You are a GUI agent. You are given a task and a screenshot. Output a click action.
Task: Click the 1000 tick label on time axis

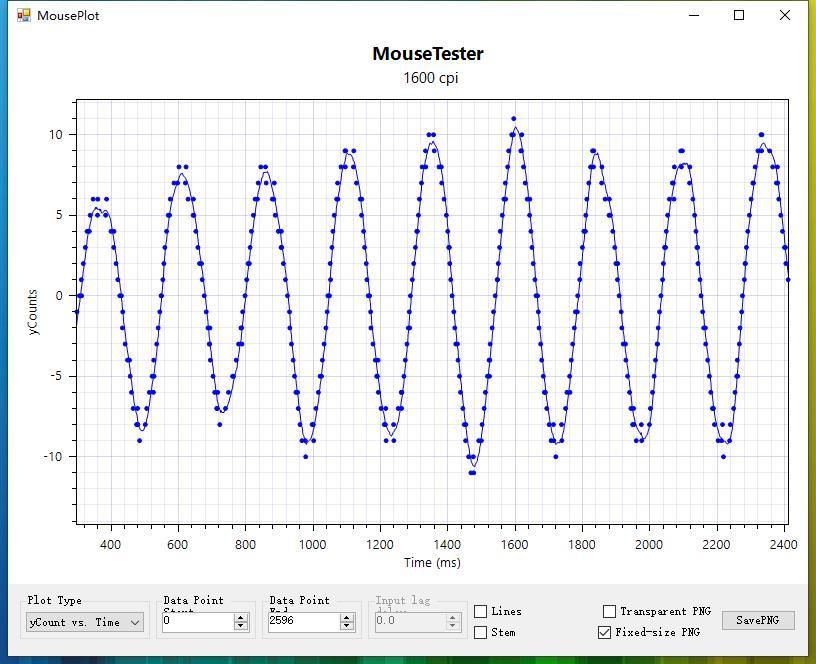[x=312, y=545]
